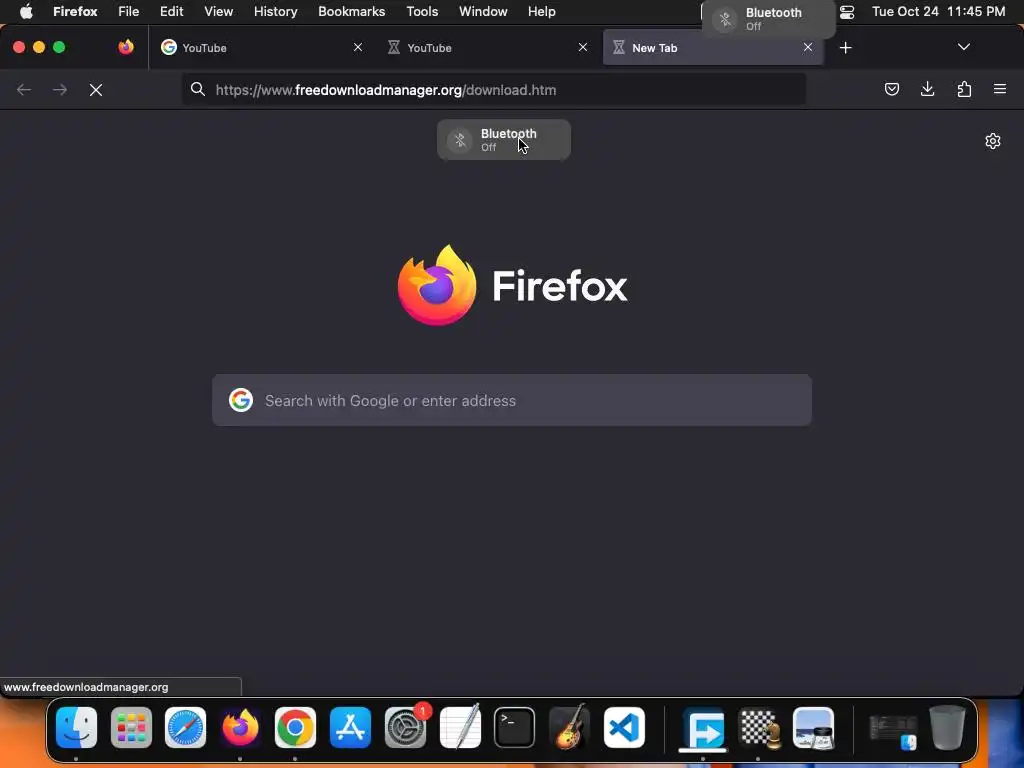The width and height of the screenshot is (1024, 768).
Task: Click the magnifier icon in address bar
Action: pos(198,89)
